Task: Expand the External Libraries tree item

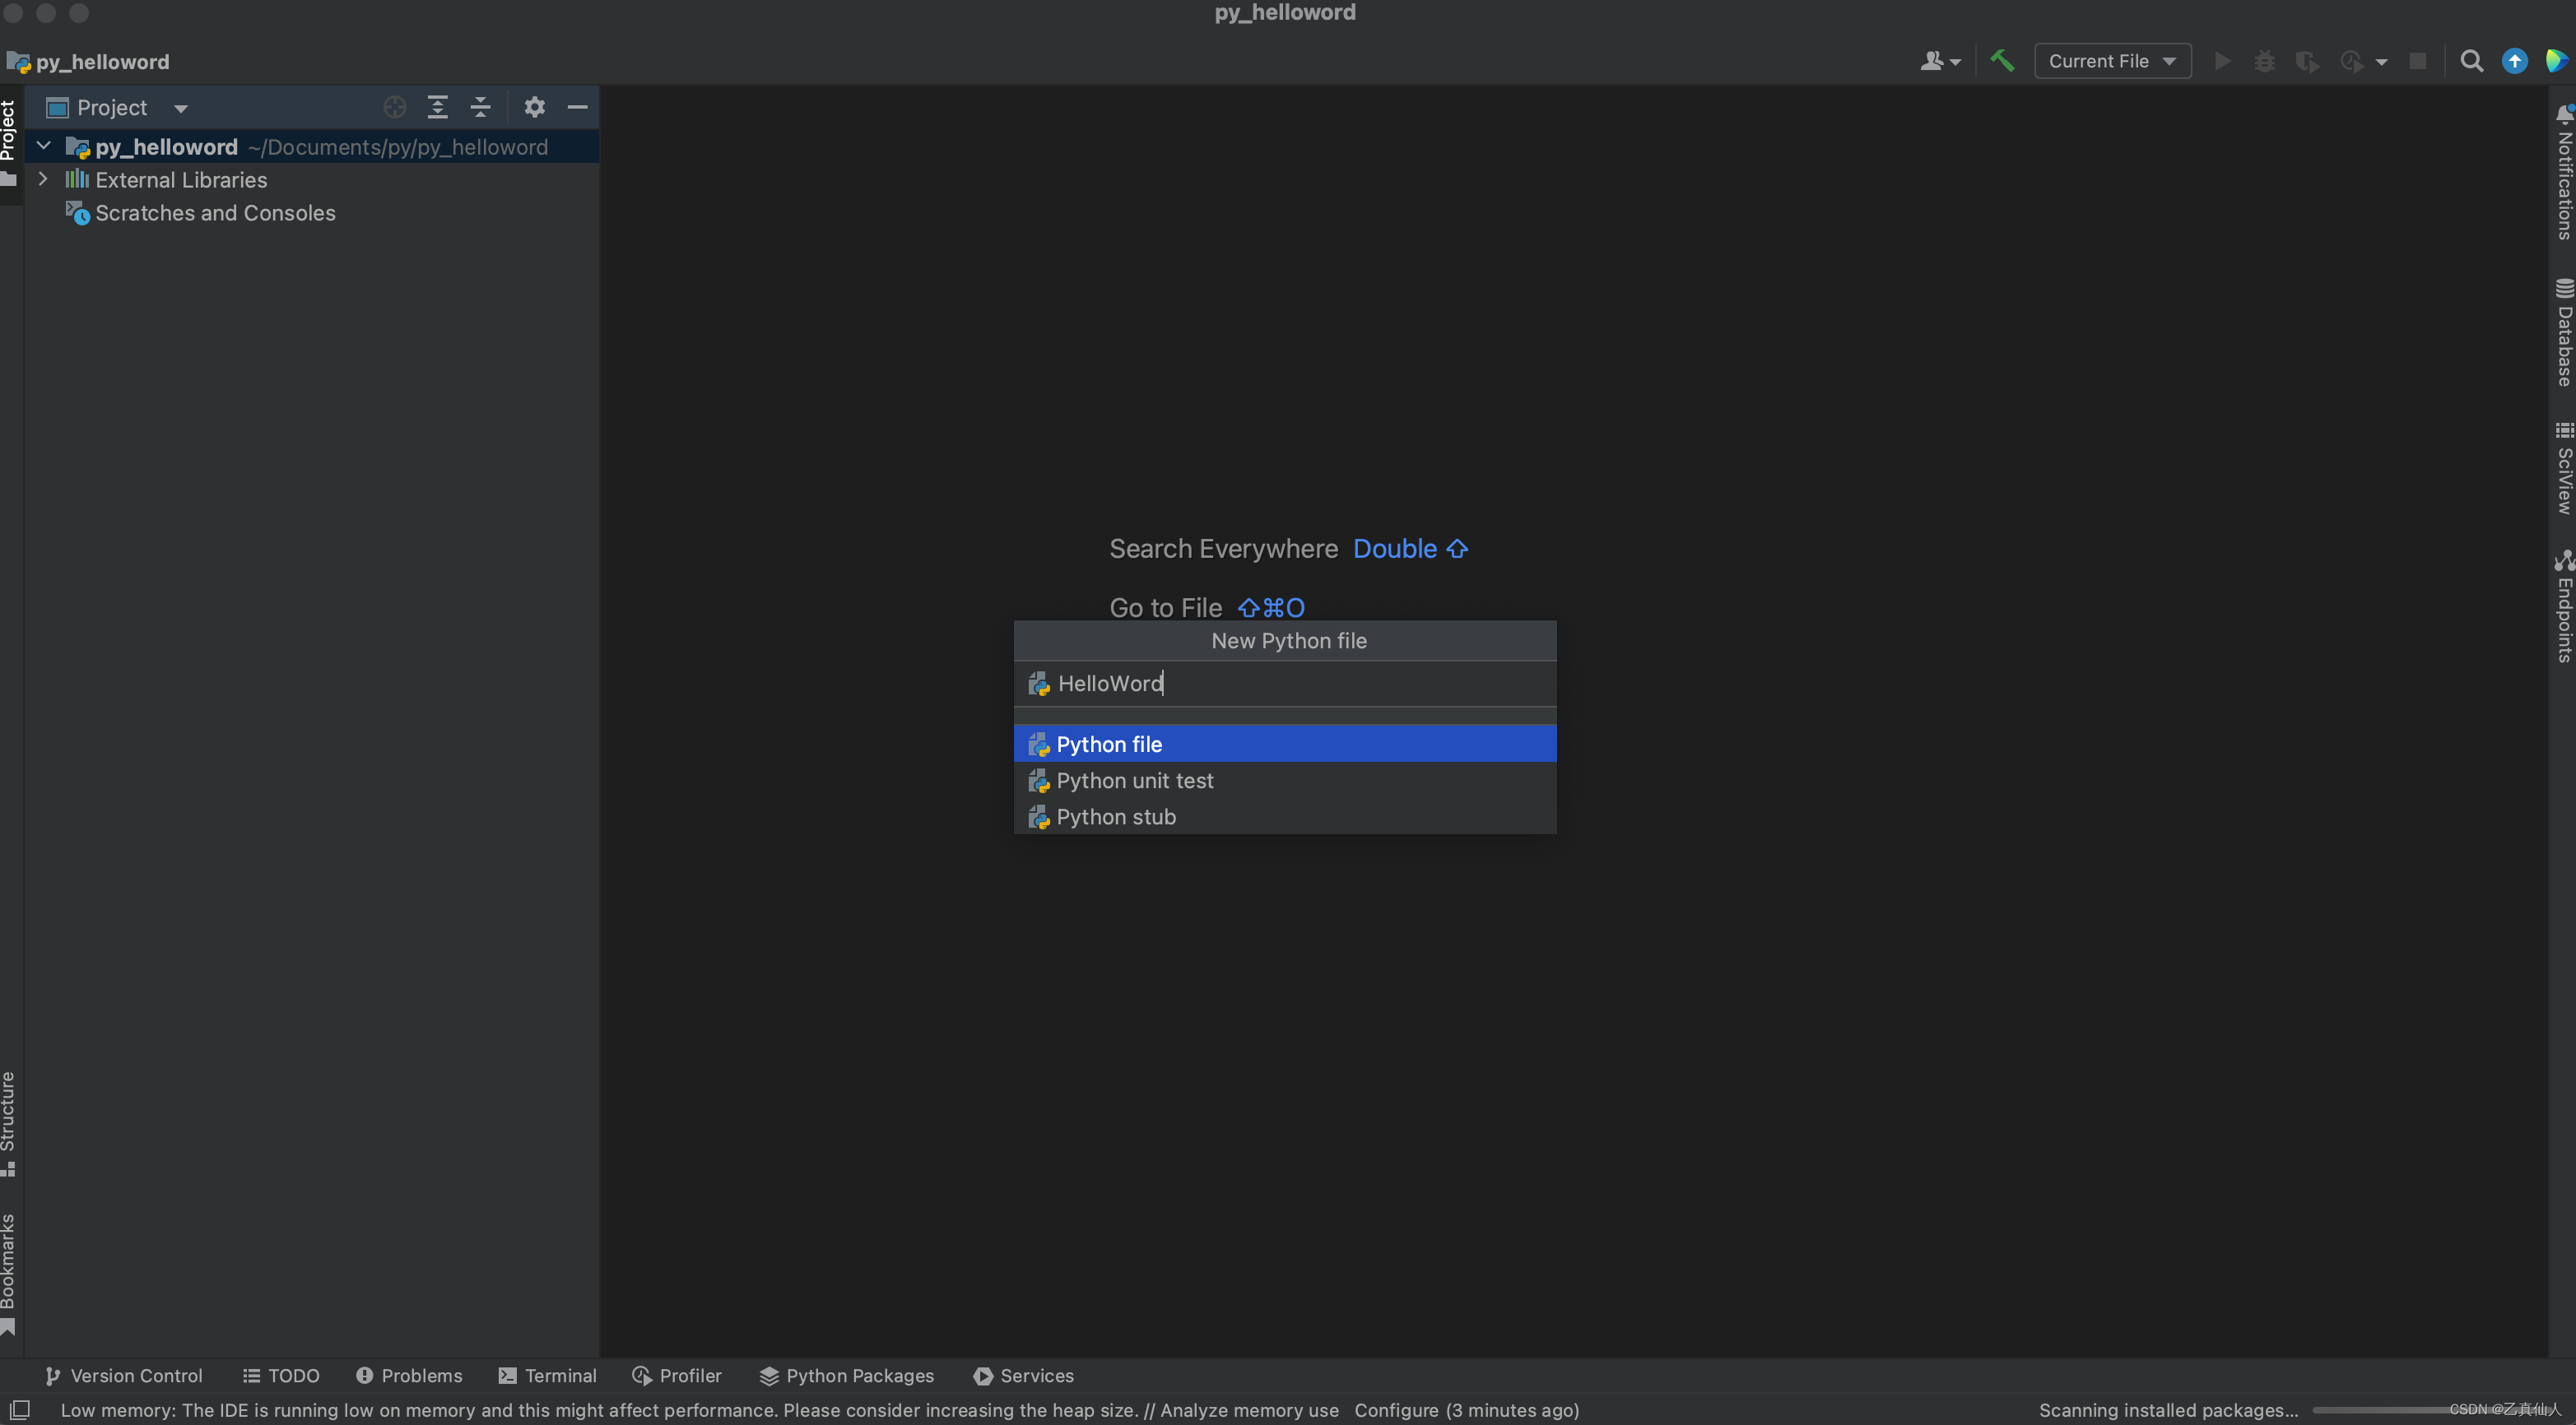Action: point(44,179)
